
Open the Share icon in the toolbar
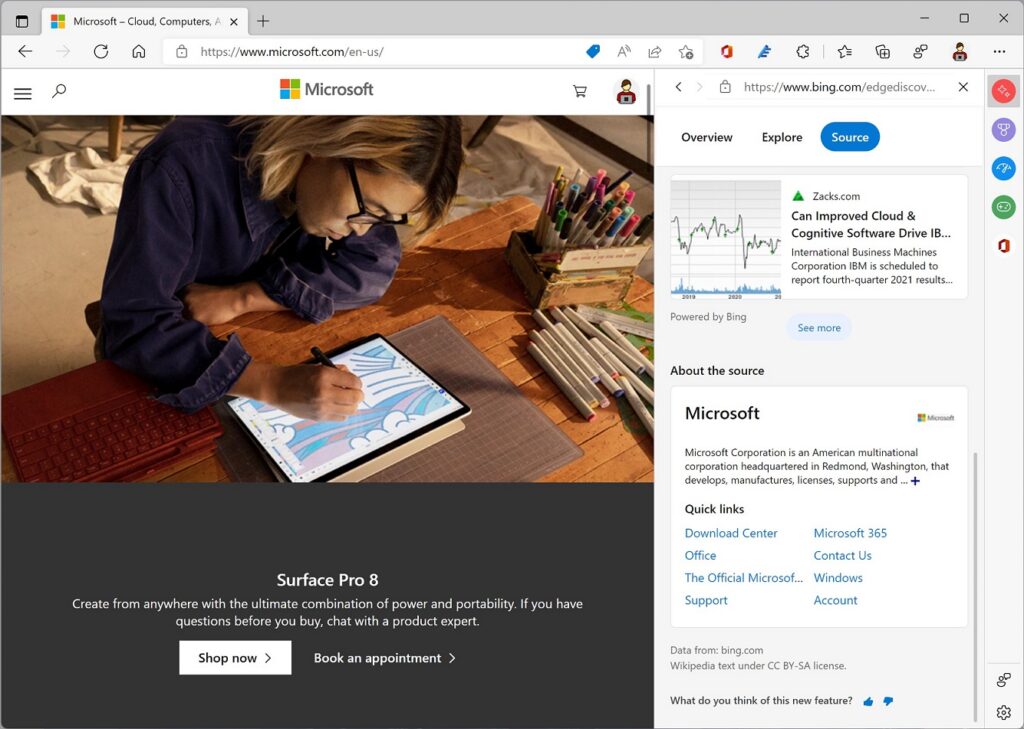654,51
